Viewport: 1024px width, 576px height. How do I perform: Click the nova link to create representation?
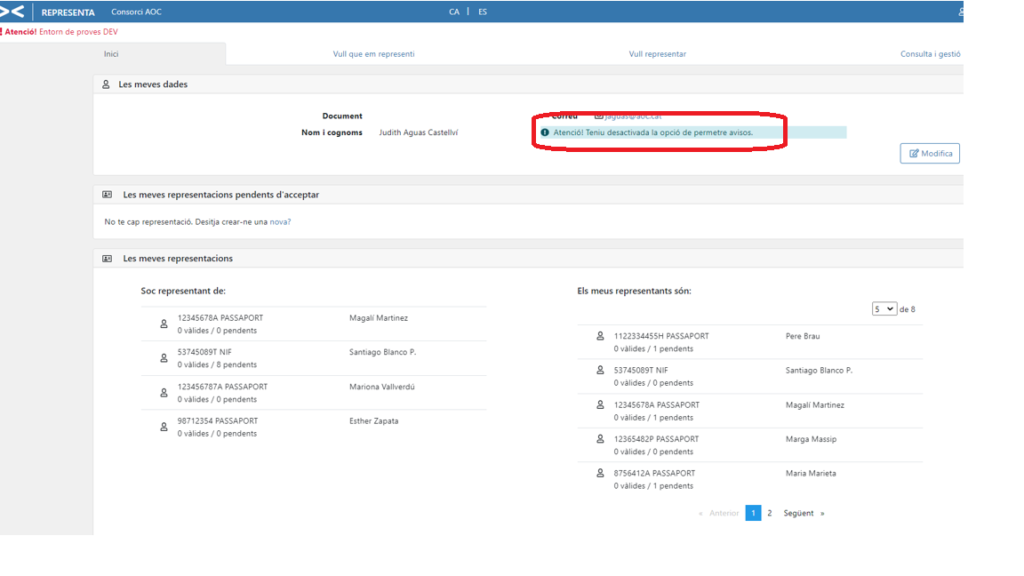tap(278, 222)
